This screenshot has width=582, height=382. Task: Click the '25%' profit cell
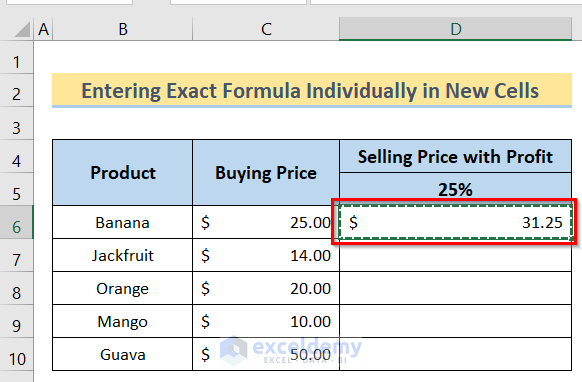point(455,189)
